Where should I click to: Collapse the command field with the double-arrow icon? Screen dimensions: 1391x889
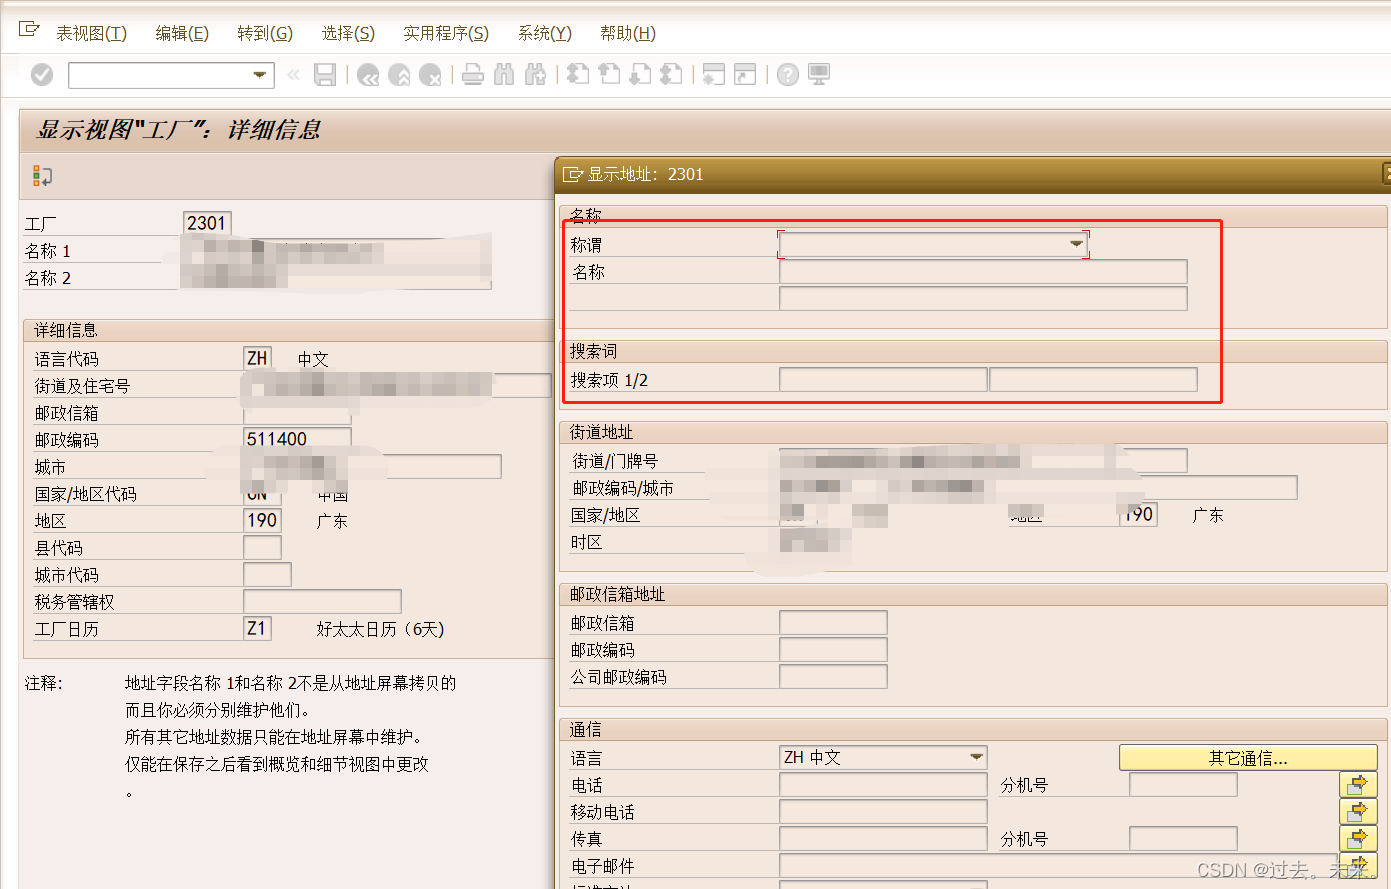pyautogui.click(x=293, y=74)
